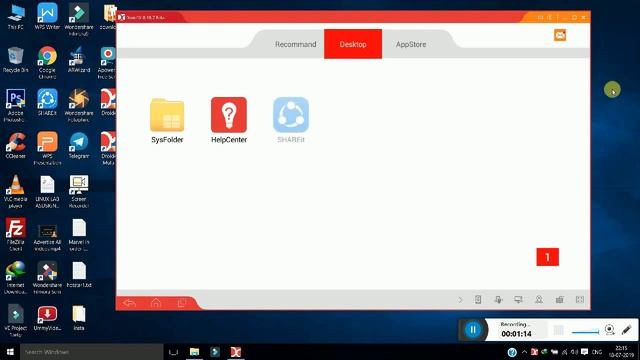Open the action center notifications icon

584,352
